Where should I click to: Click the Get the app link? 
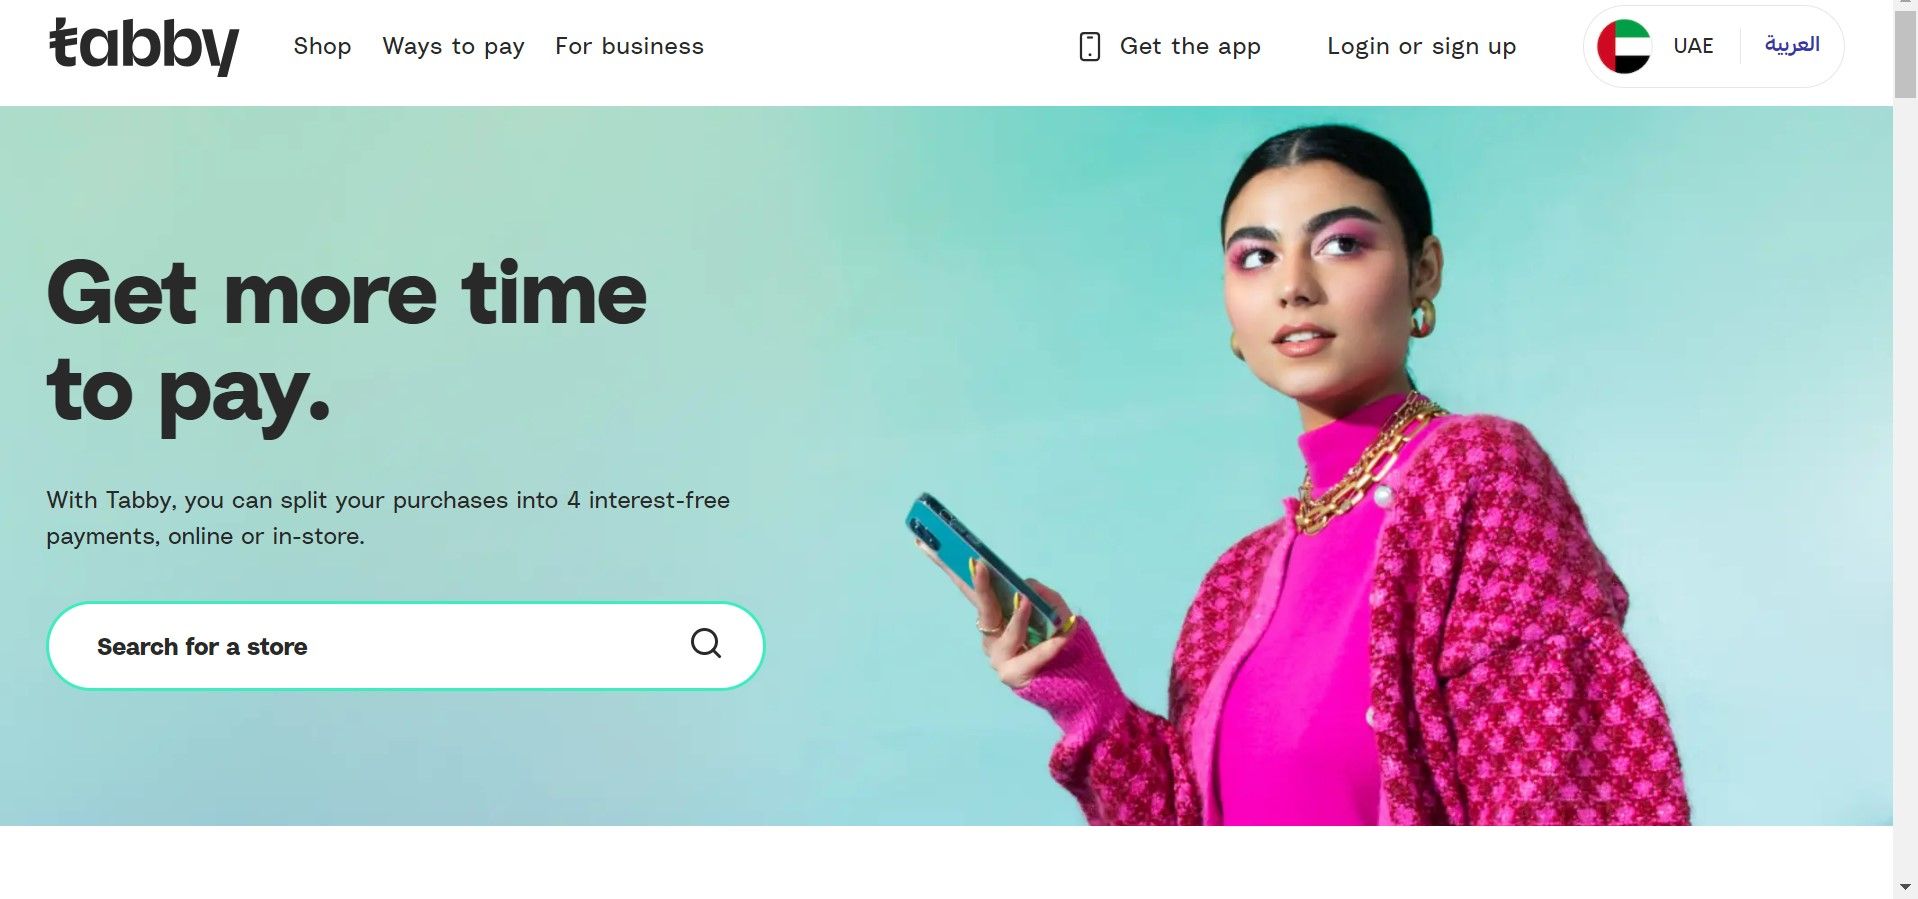1190,46
